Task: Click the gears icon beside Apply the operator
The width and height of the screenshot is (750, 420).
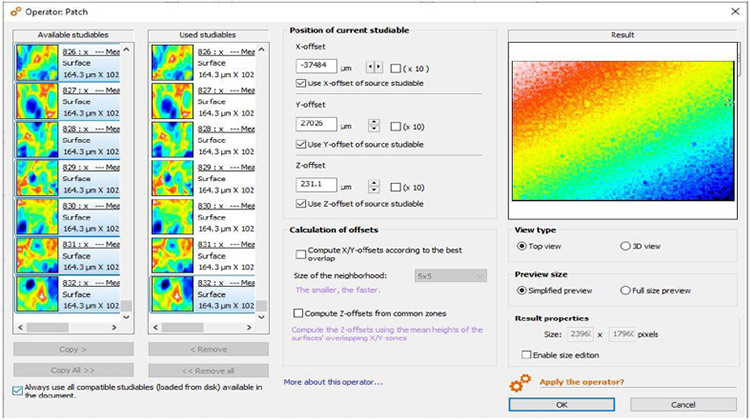Action: [520, 383]
